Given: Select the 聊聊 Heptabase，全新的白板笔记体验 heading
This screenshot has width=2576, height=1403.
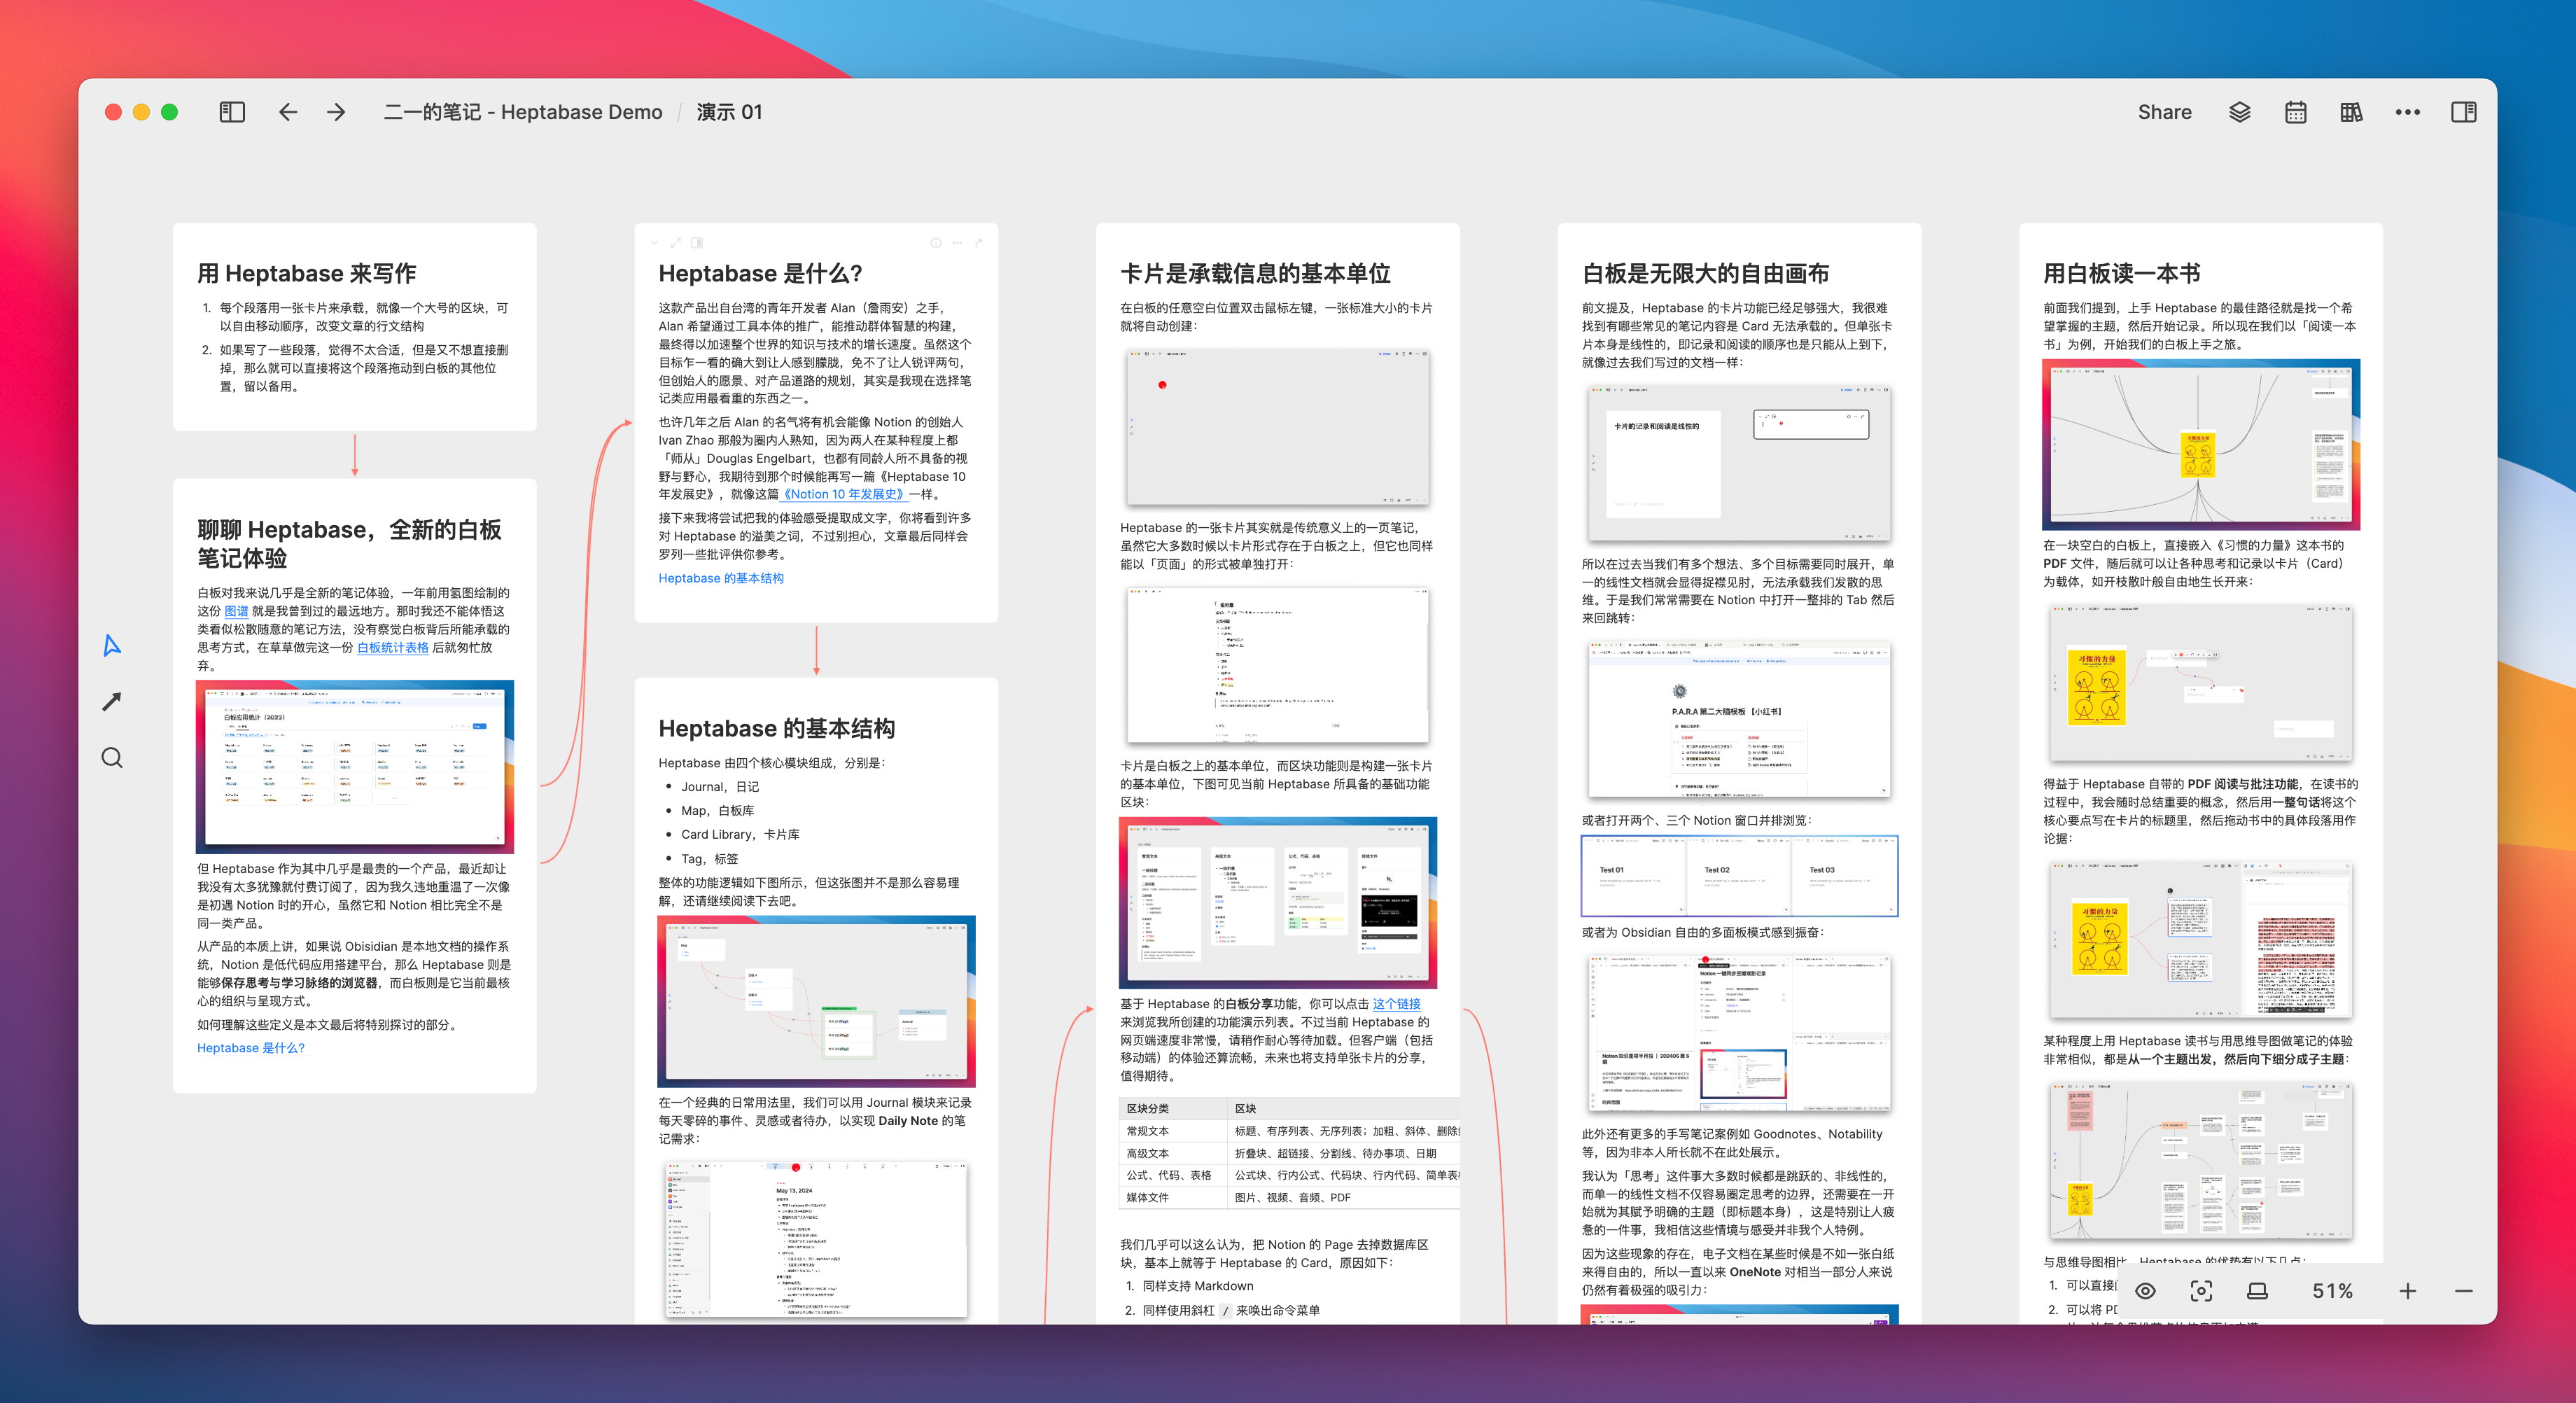Looking at the screenshot, I should pyautogui.click(x=349, y=543).
